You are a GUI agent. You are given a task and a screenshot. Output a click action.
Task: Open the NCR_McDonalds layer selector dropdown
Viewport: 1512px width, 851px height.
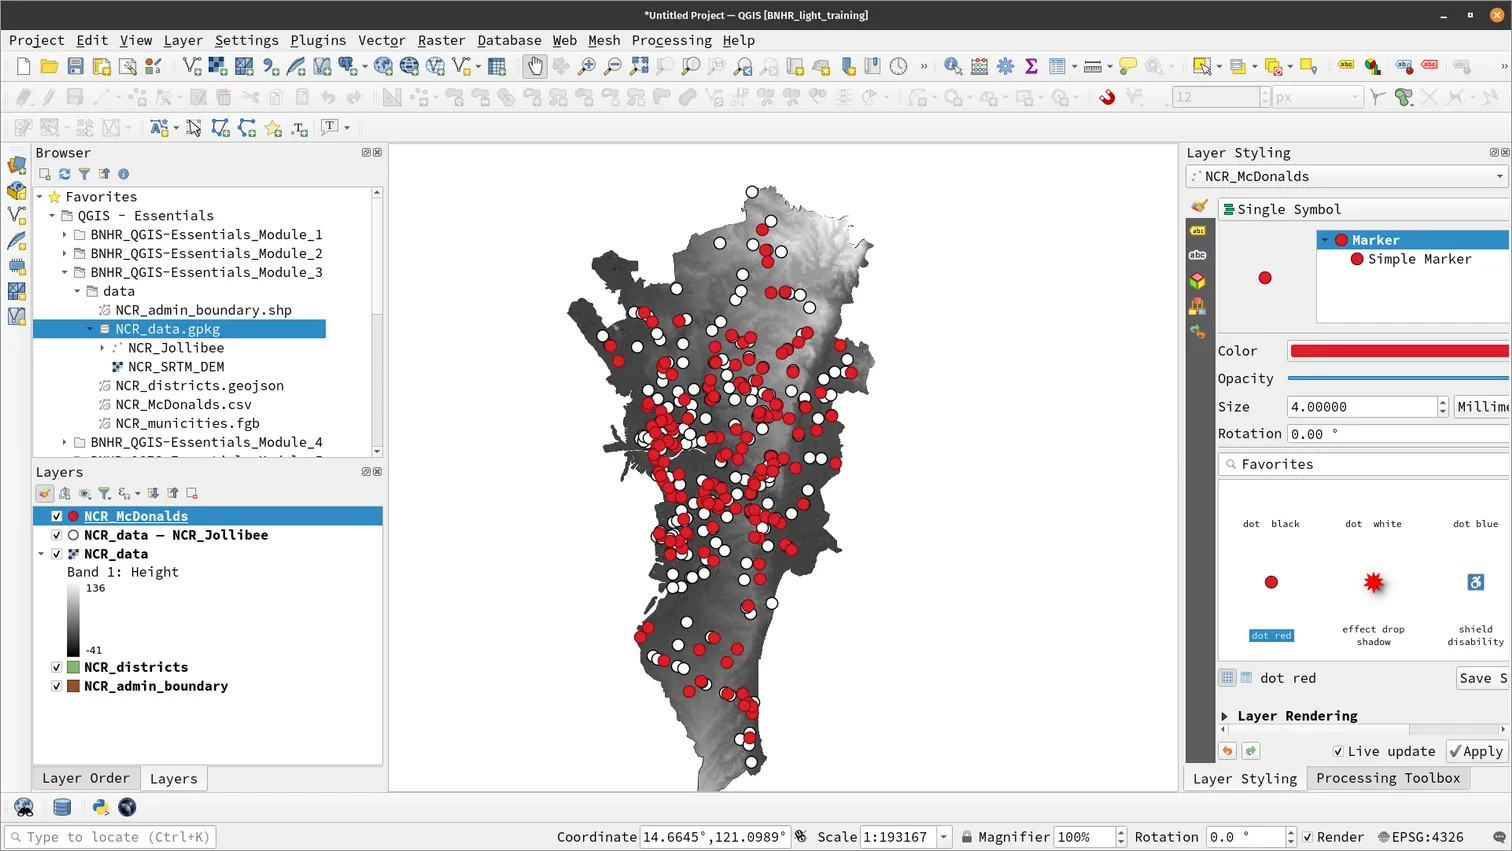(1347, 176)
